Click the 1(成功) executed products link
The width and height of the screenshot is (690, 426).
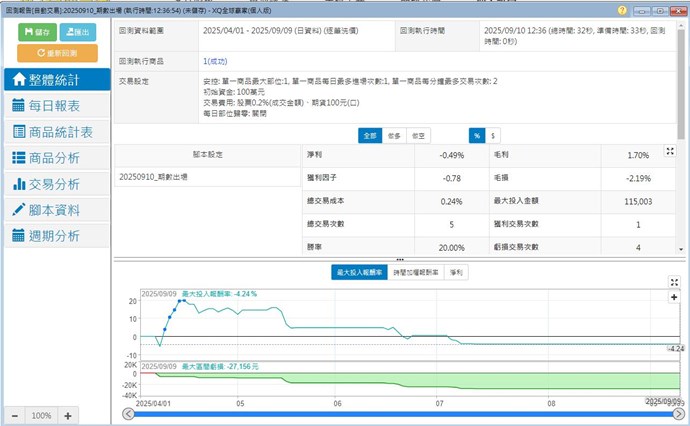coord(216,61)
